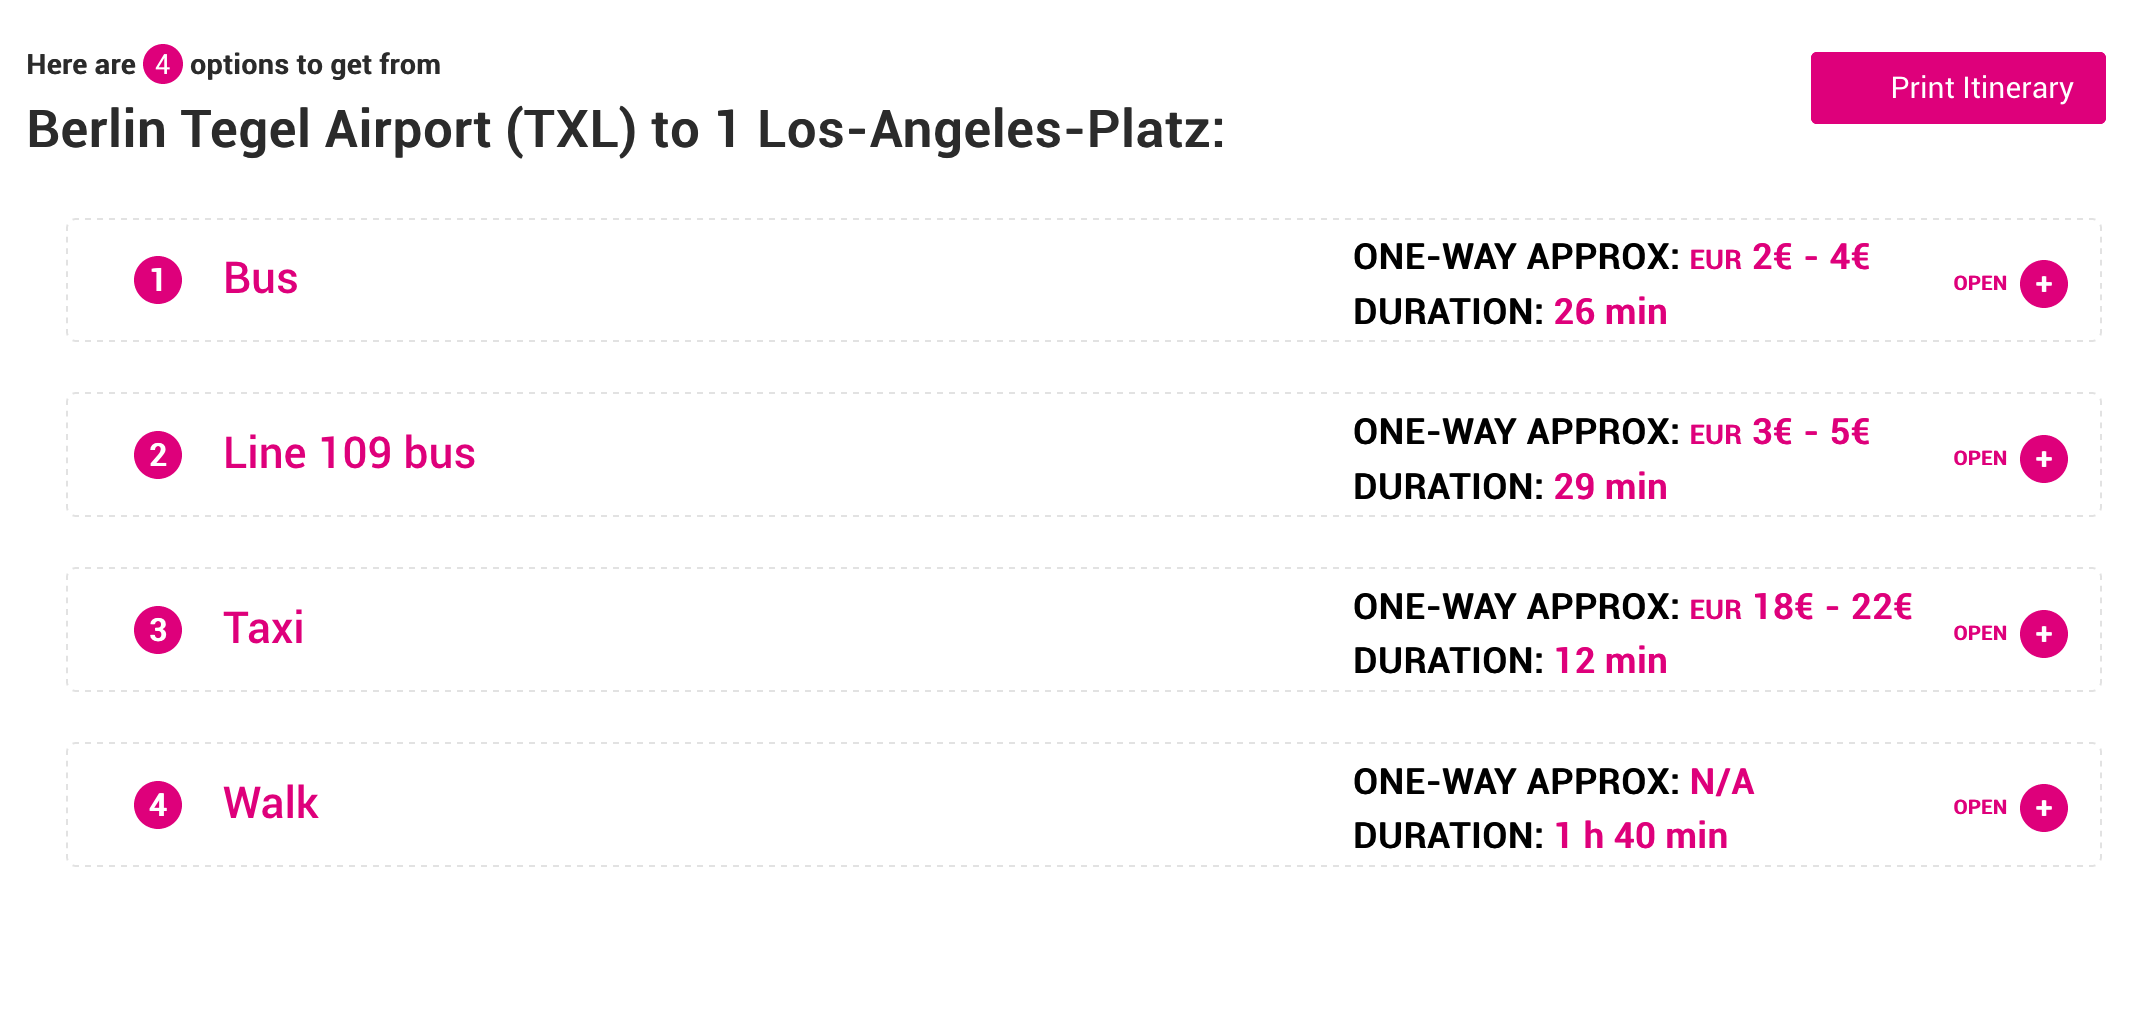
Task: Print the itinerary
Action: click(x=1958, y=88)
